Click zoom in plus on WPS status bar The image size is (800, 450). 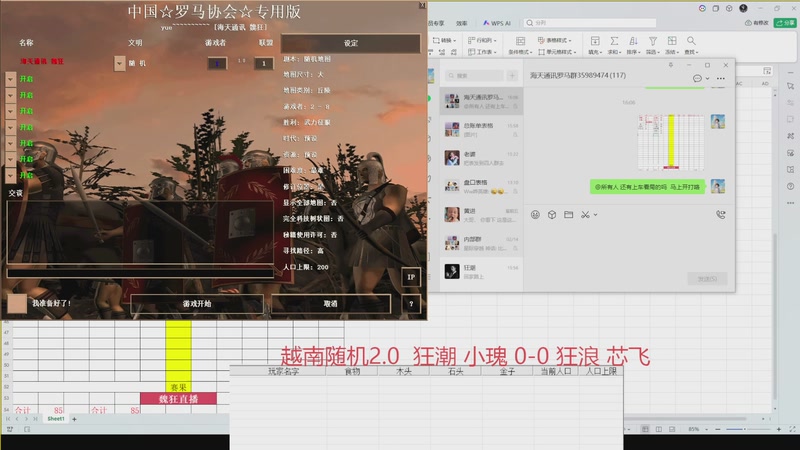[x=779, y=429]
